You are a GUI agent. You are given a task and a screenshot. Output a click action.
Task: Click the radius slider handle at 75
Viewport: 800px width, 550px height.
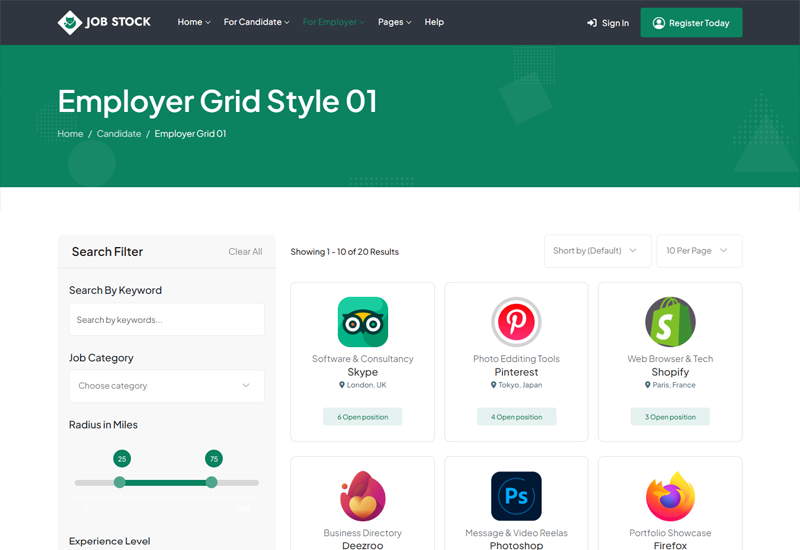tap(212, 482)
